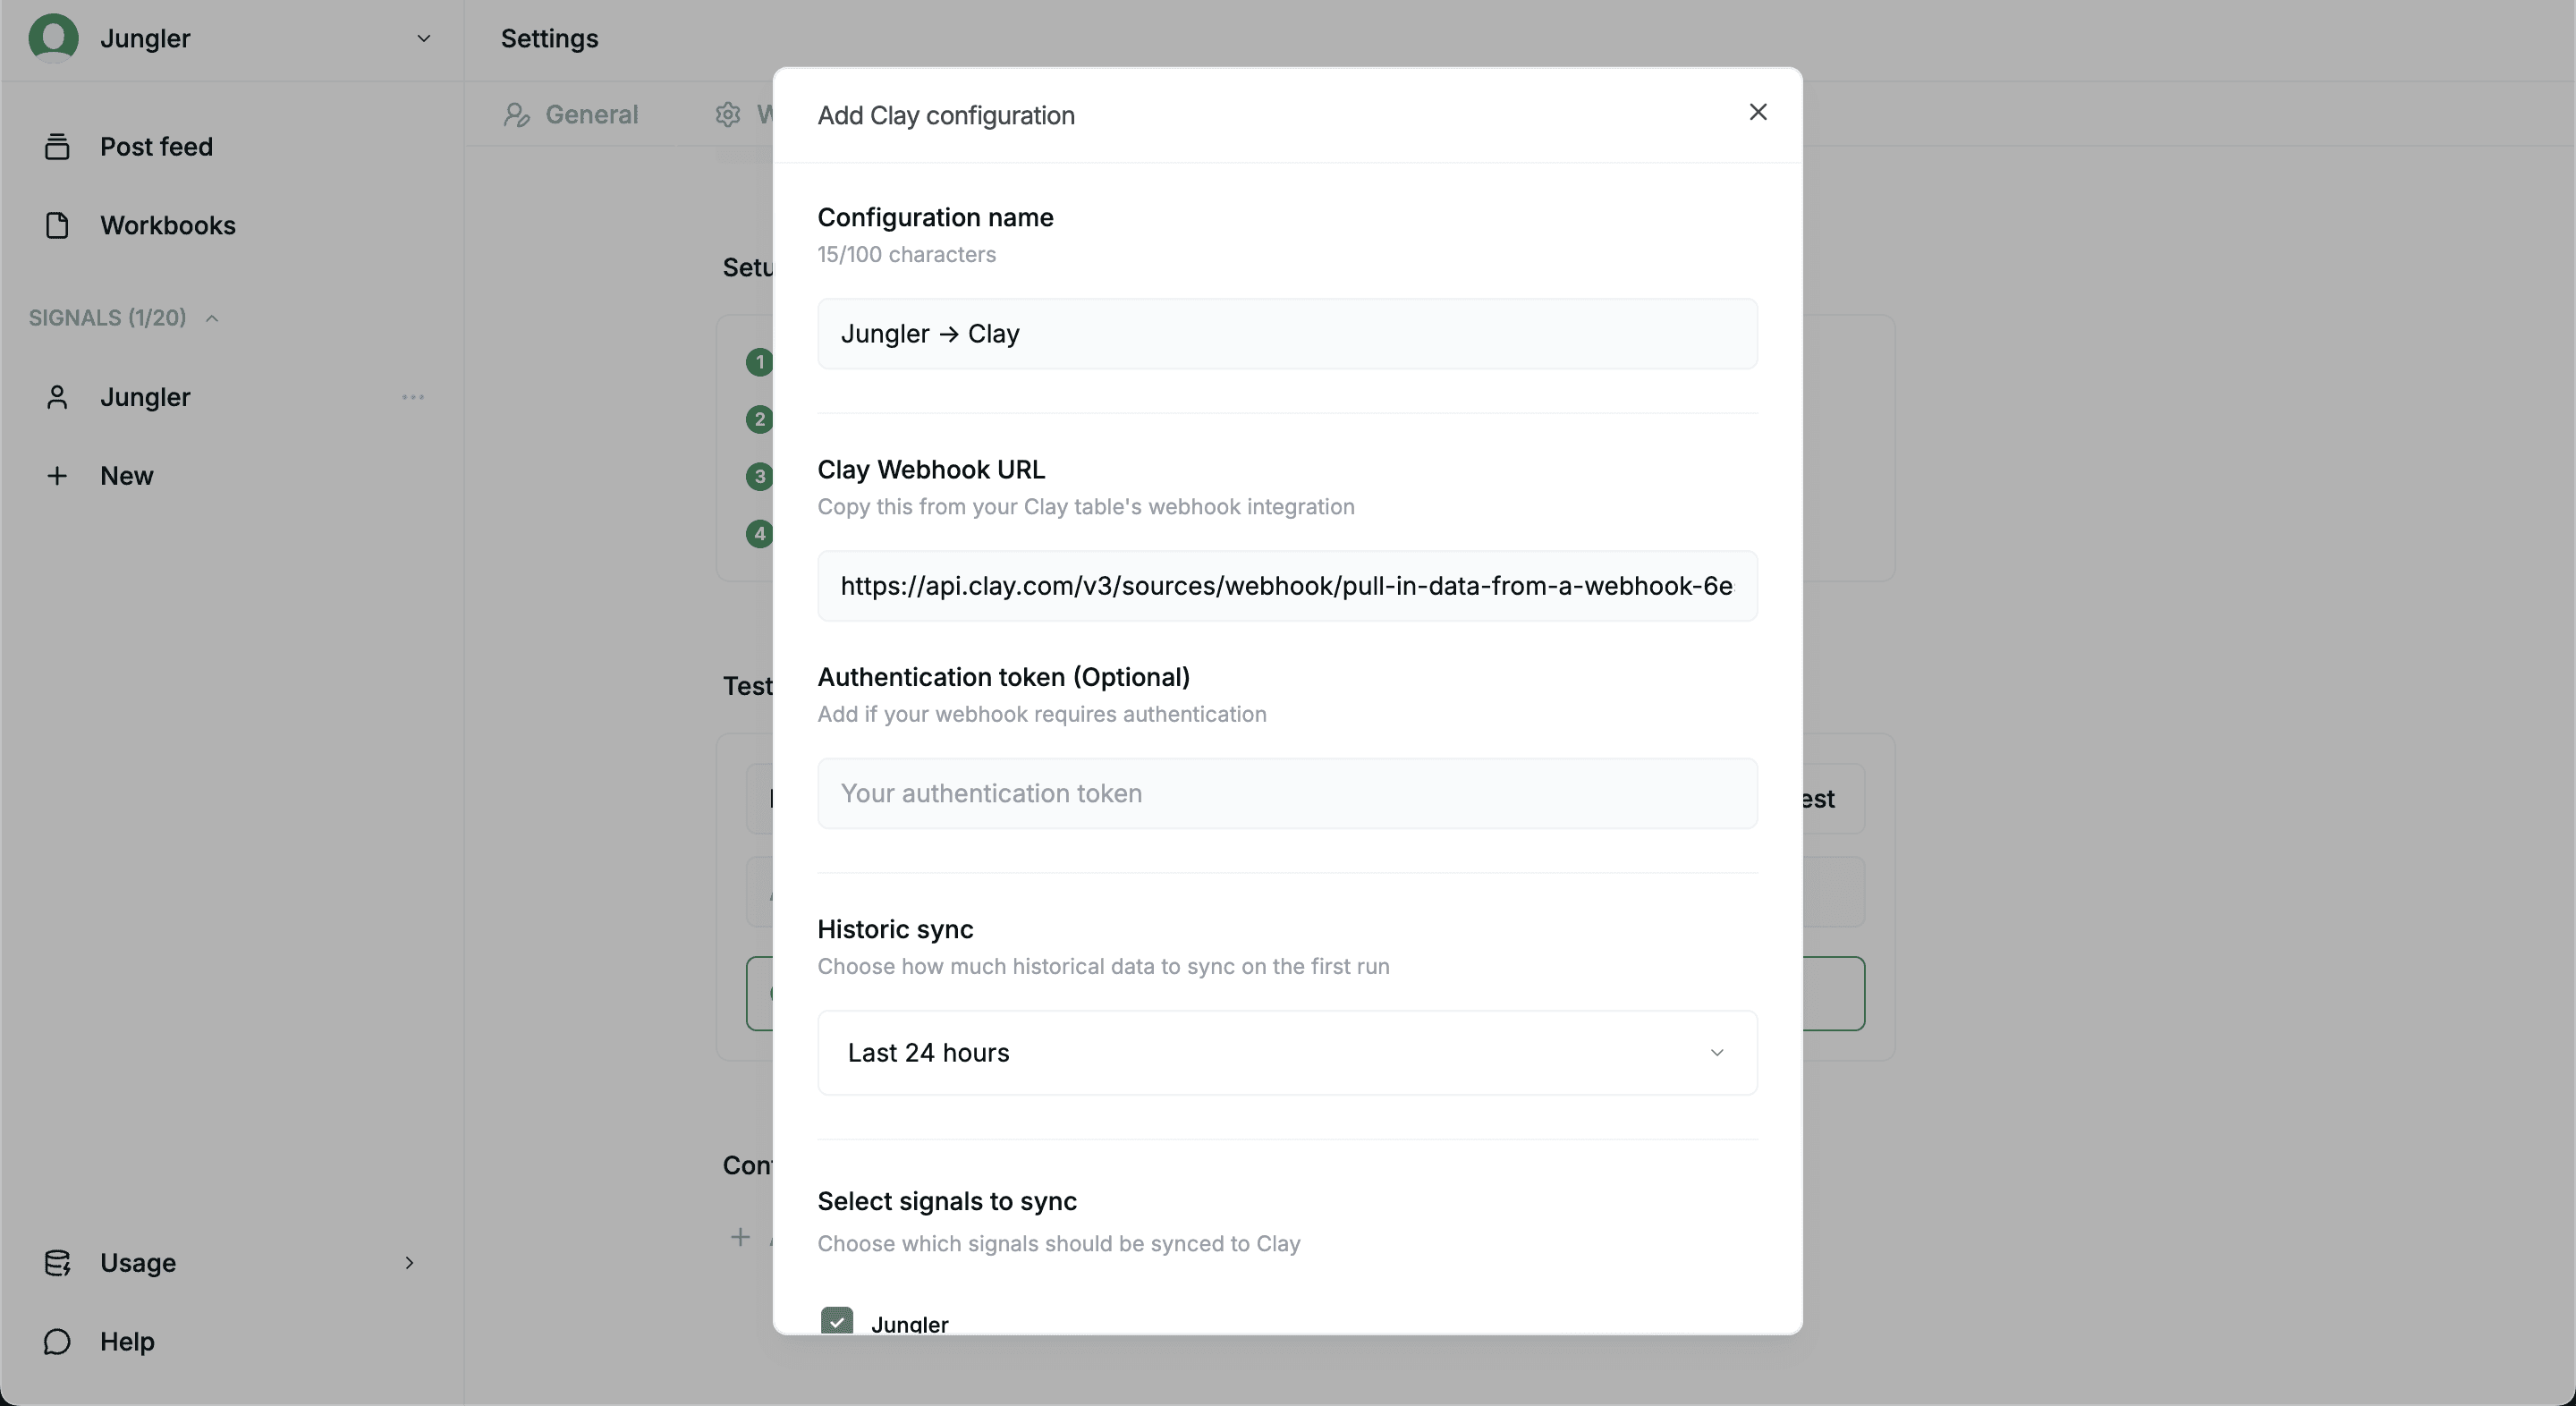The image size is (2576, 1406).
Task: Open the Jungler signal three-dots menu
Action: (x=413, y=397)
